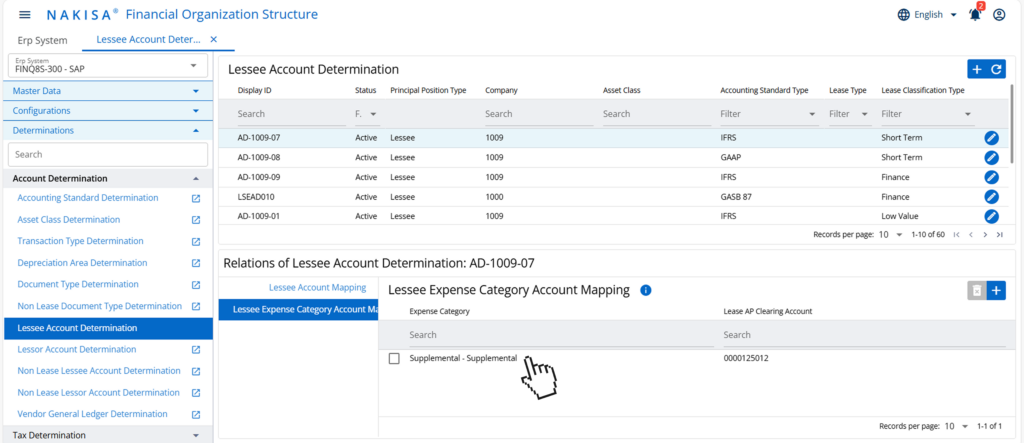Open Vendor General Ledger Determination link
Viewport: 1024px width, 443px height.
(x=92, y=414)
